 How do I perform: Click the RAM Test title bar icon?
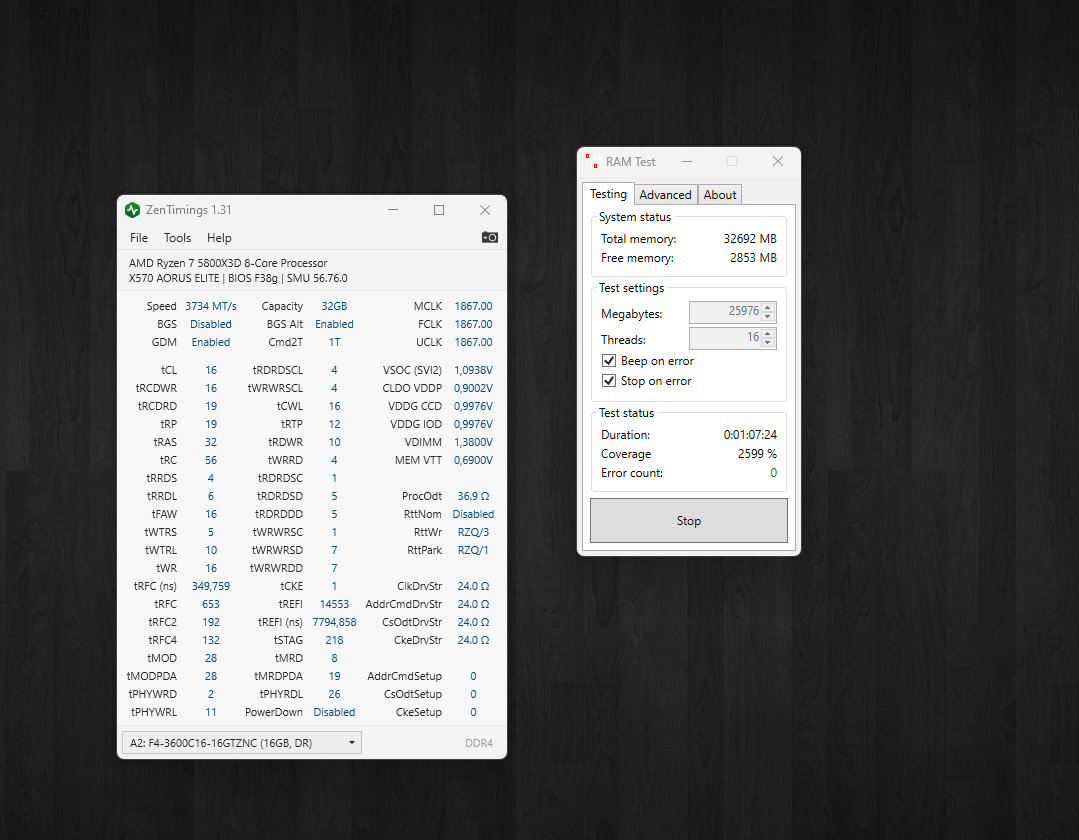[x=592, y=161]
